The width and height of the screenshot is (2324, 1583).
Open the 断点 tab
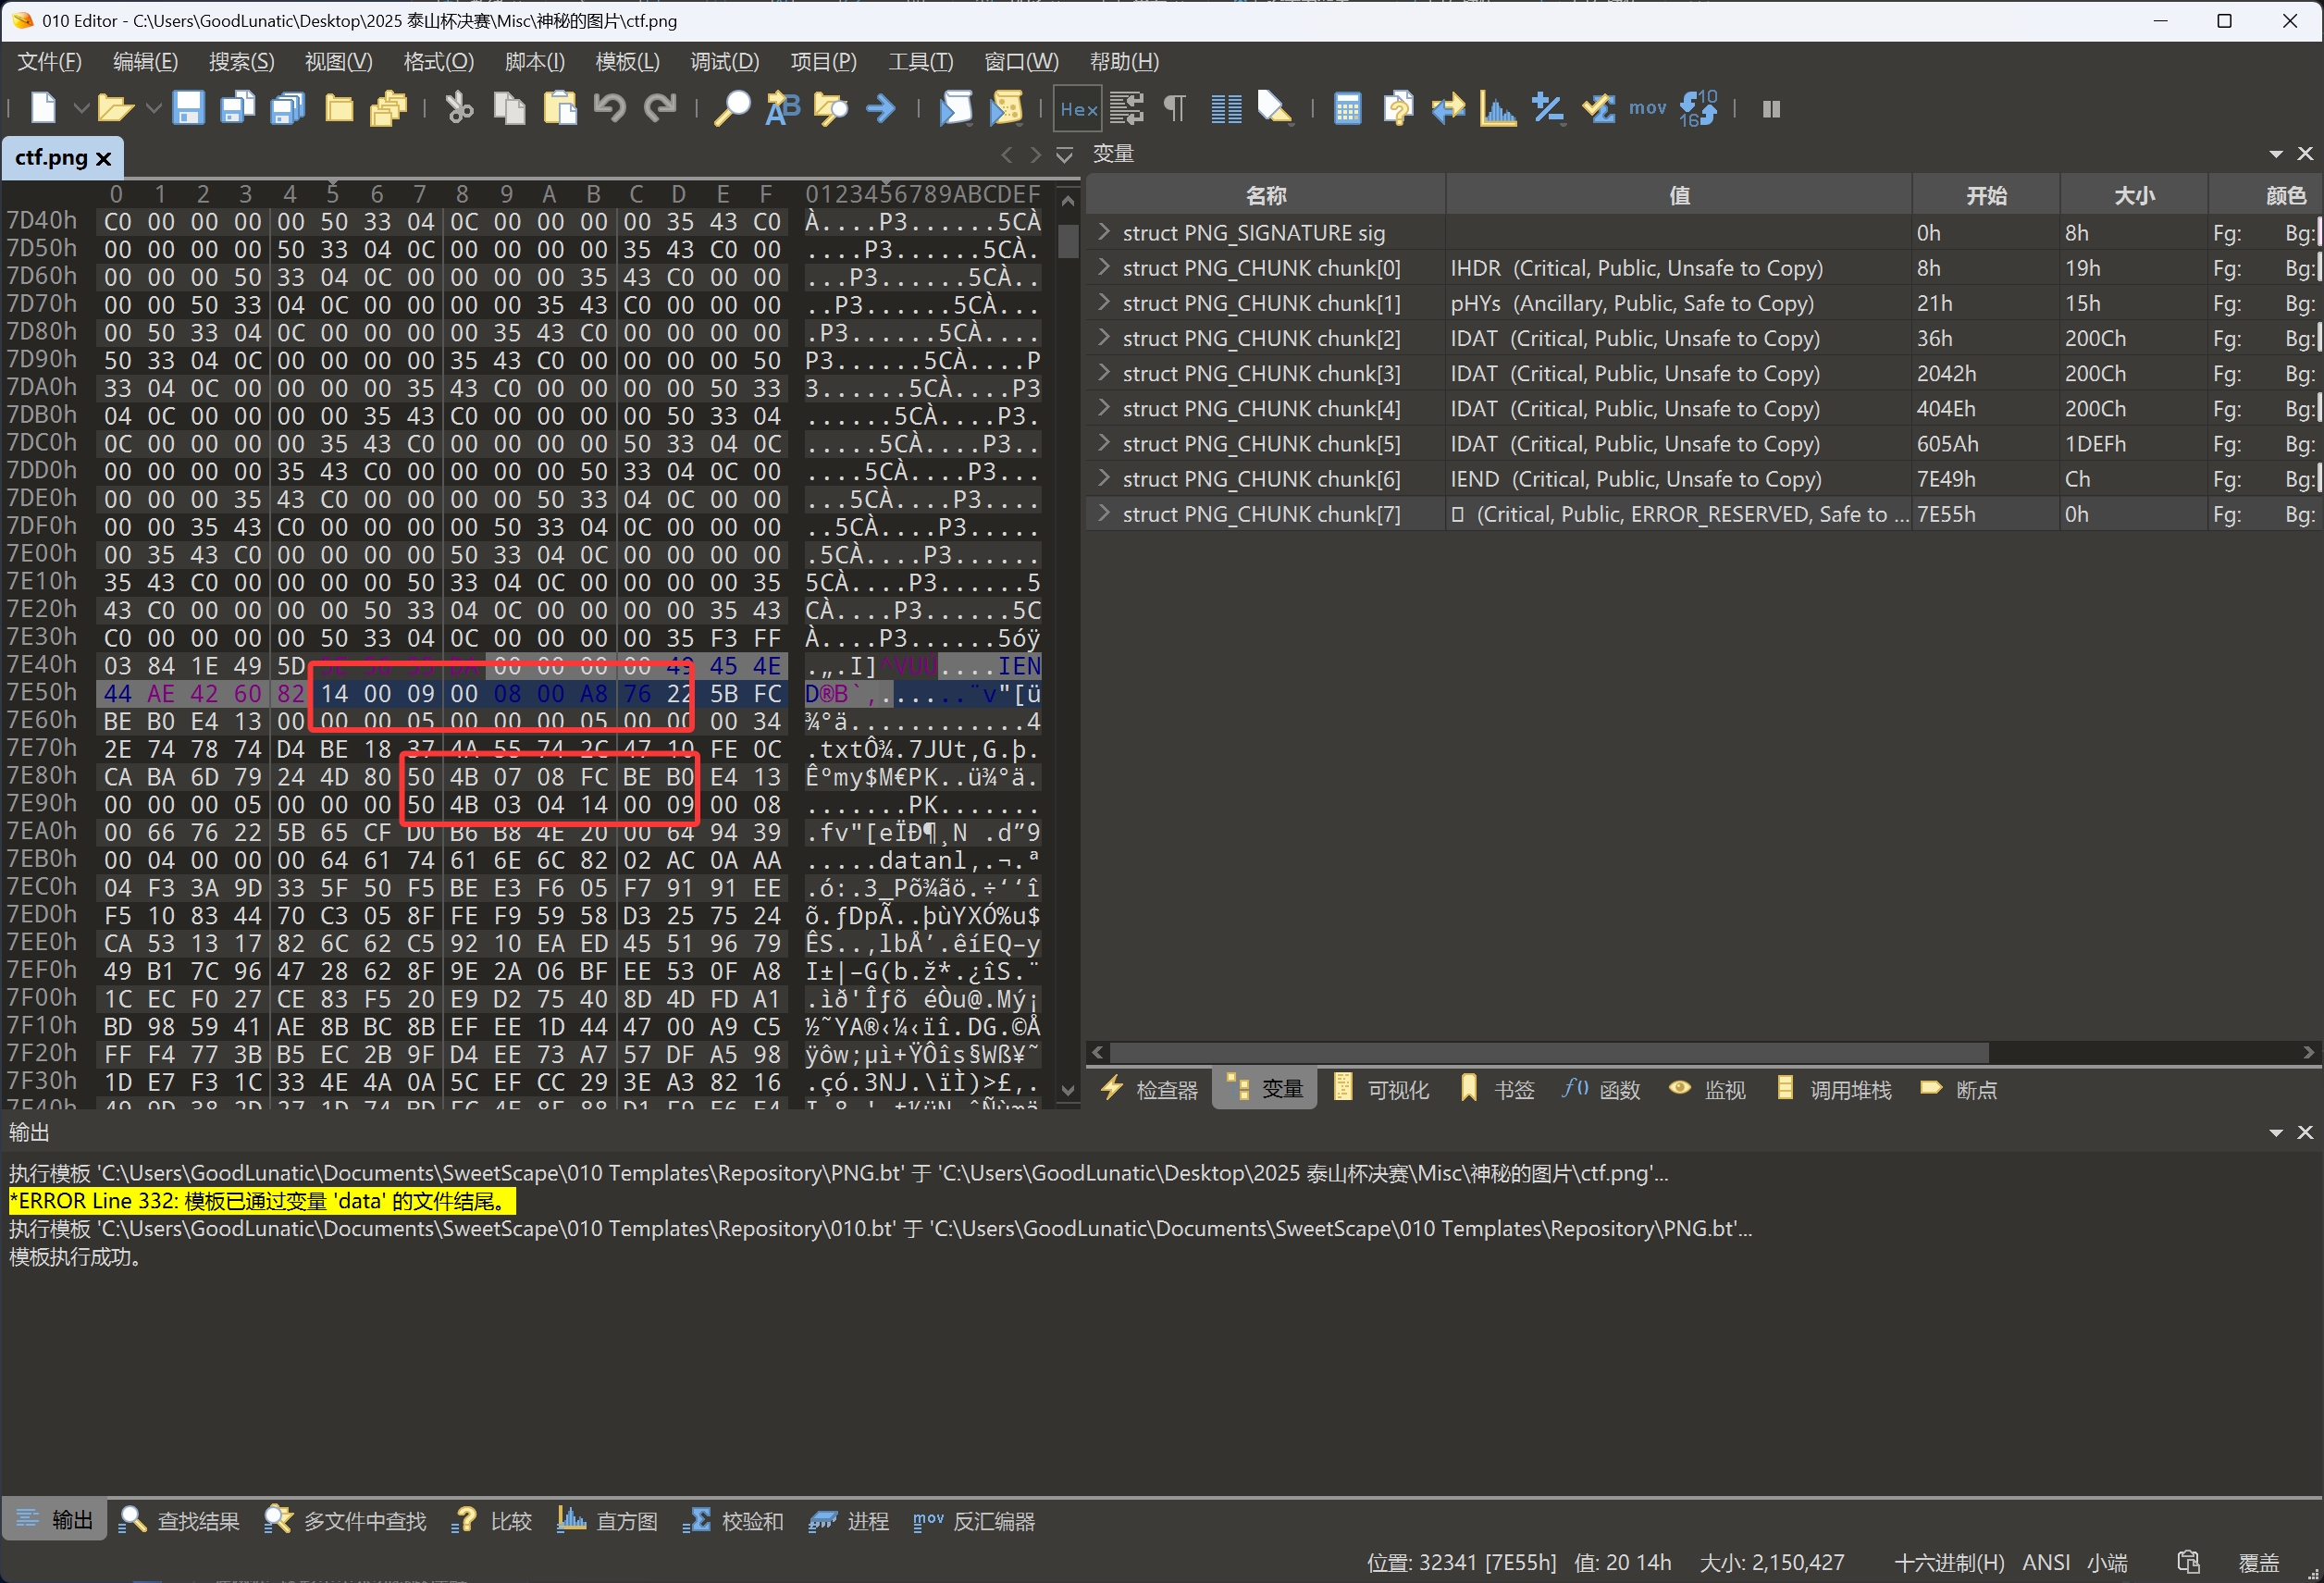click(1958, 1089)
